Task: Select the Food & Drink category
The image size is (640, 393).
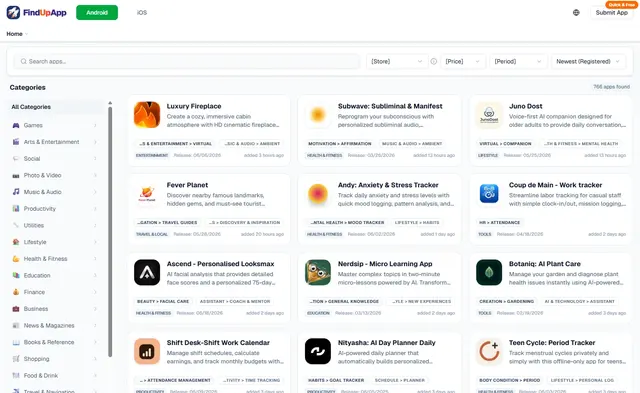Action: click(x=56, y=375)
